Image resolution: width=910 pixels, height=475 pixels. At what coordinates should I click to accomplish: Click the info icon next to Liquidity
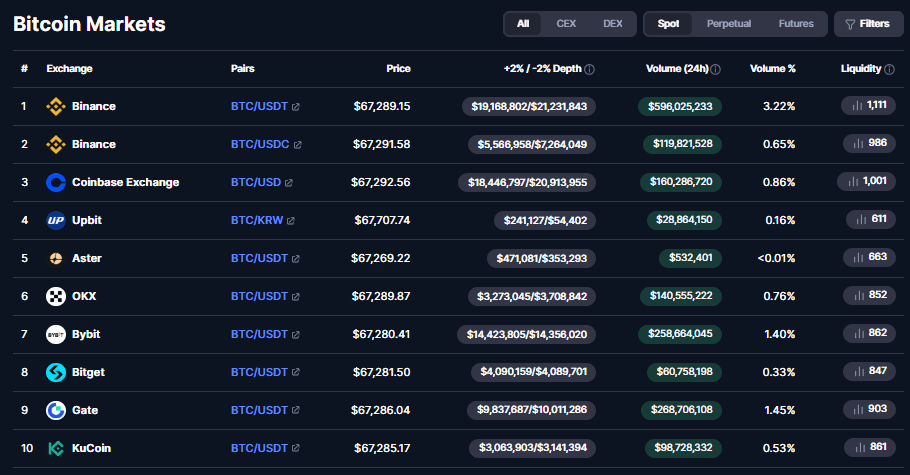(889, 69)
